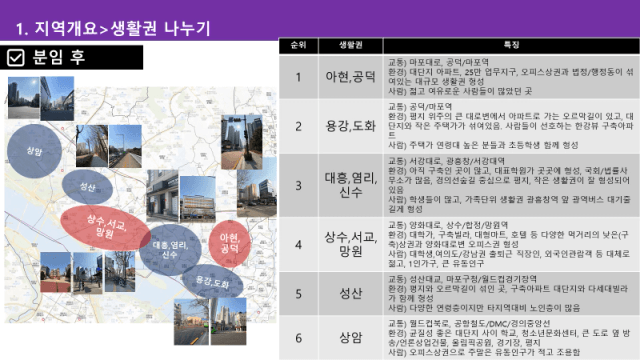Click rank number 2 in the table
The width and height of the screenshot is (640, 360).
298,126
